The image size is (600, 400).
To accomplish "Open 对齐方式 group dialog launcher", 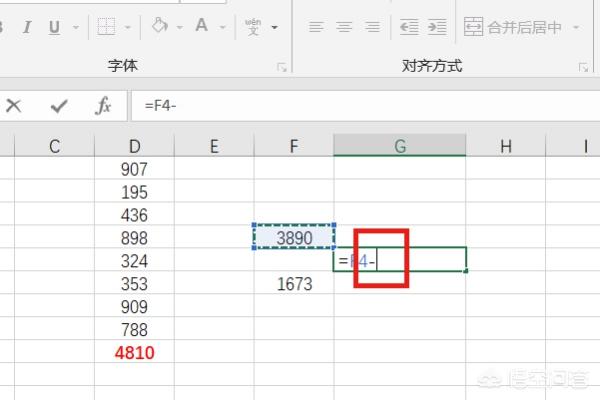I will coord(583,67).
